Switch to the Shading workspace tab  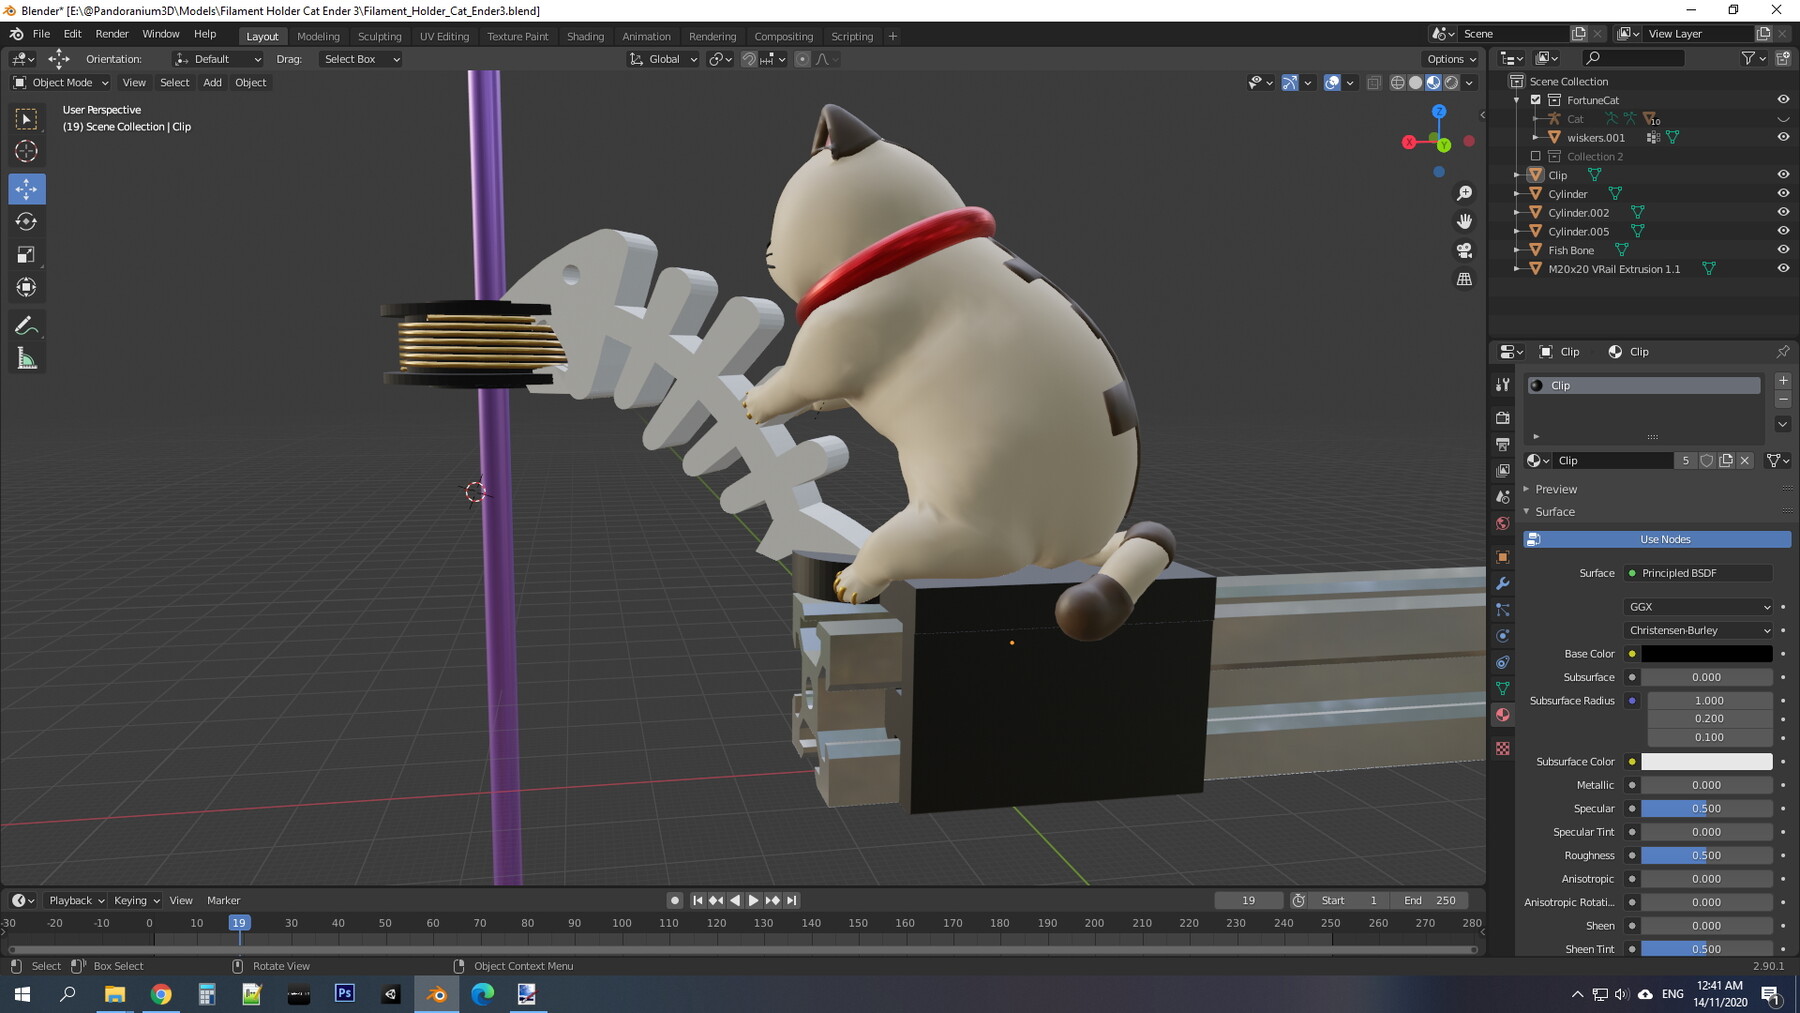585,36
